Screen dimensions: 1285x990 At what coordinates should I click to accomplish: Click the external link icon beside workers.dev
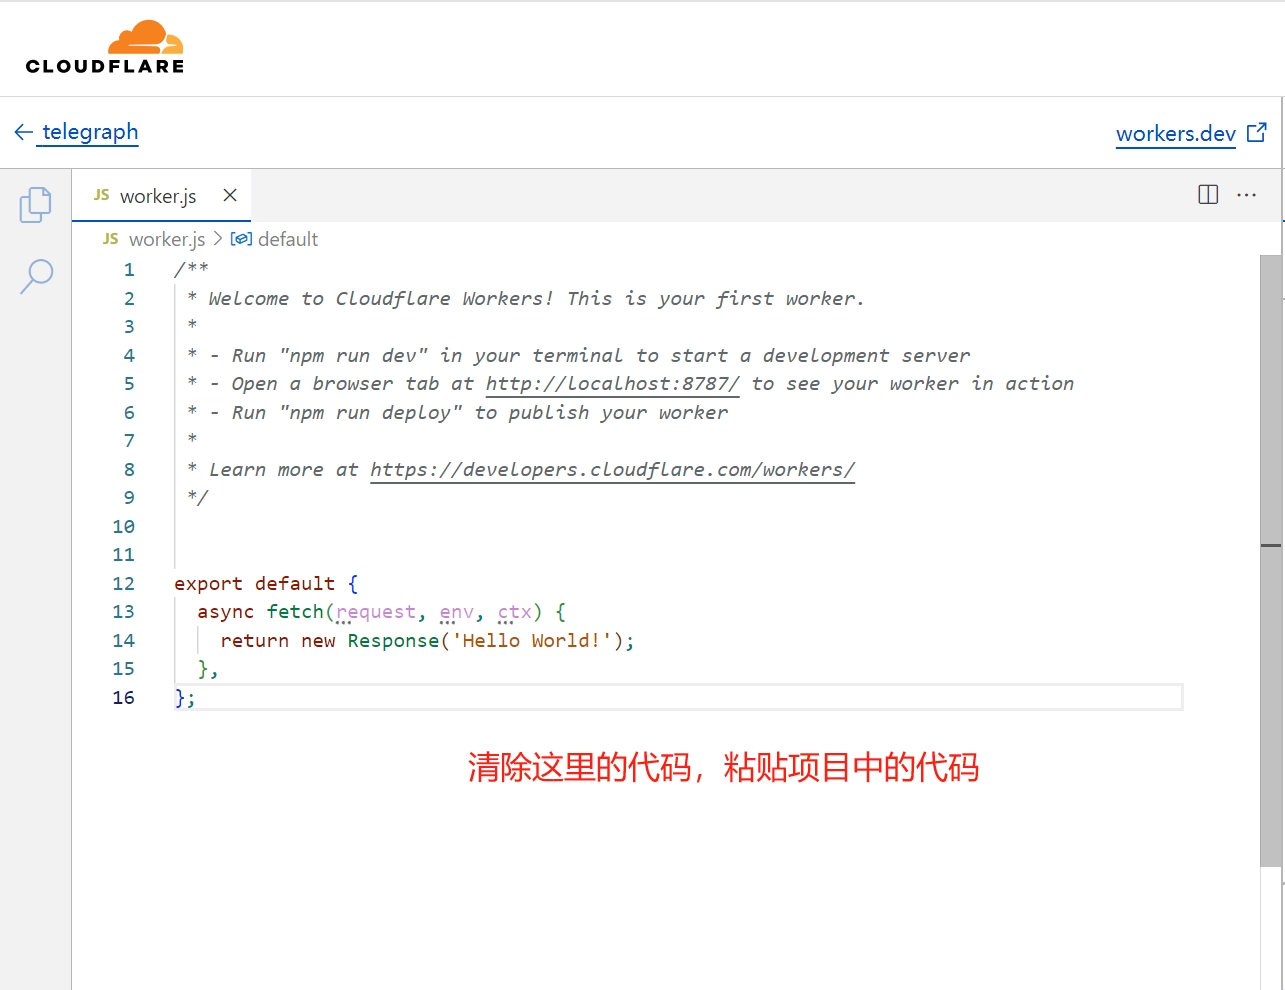click(x=1258, y=132)
